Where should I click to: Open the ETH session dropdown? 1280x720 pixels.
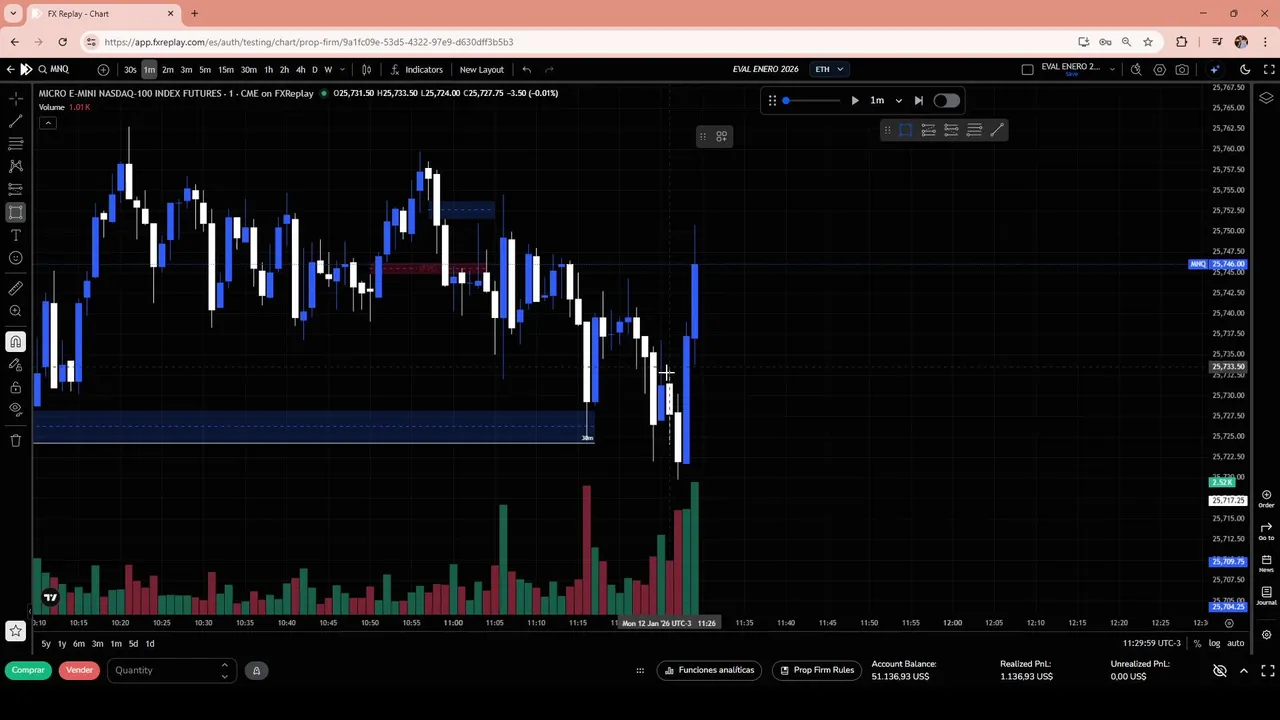click(829, 69)
